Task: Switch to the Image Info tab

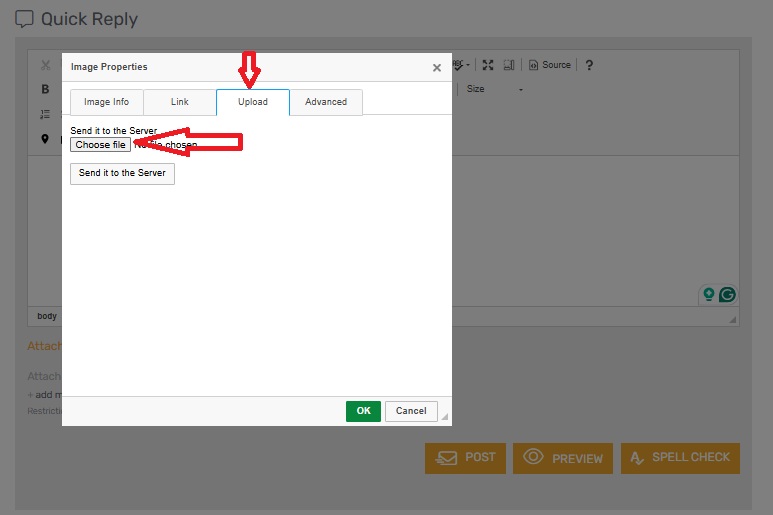Action: (x=106, y=102)
